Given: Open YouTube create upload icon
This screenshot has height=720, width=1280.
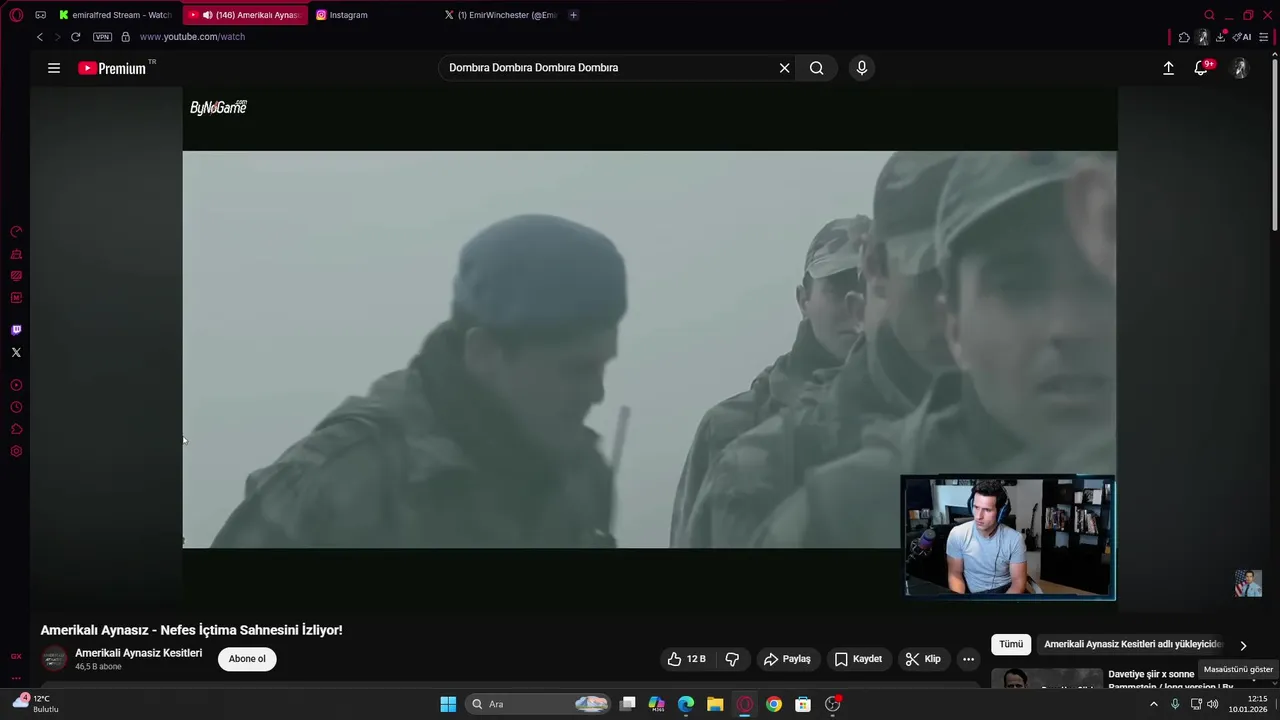Looking at the screenshot, I should [x=1168, y=68].
